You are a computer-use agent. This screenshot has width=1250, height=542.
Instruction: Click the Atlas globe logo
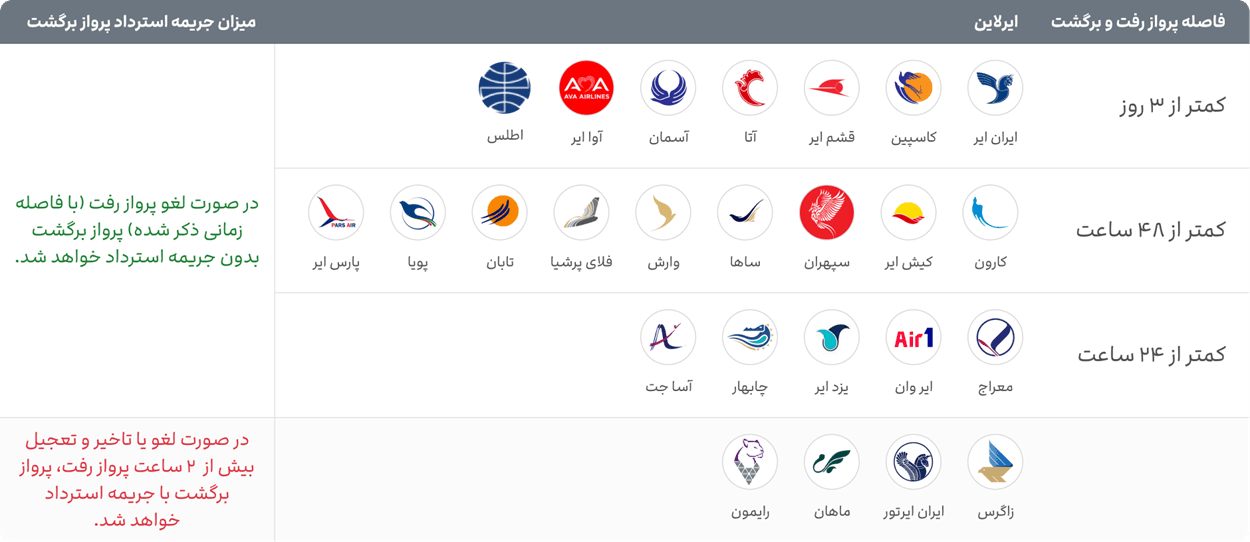pyautogui.click(x=505, y=88)
